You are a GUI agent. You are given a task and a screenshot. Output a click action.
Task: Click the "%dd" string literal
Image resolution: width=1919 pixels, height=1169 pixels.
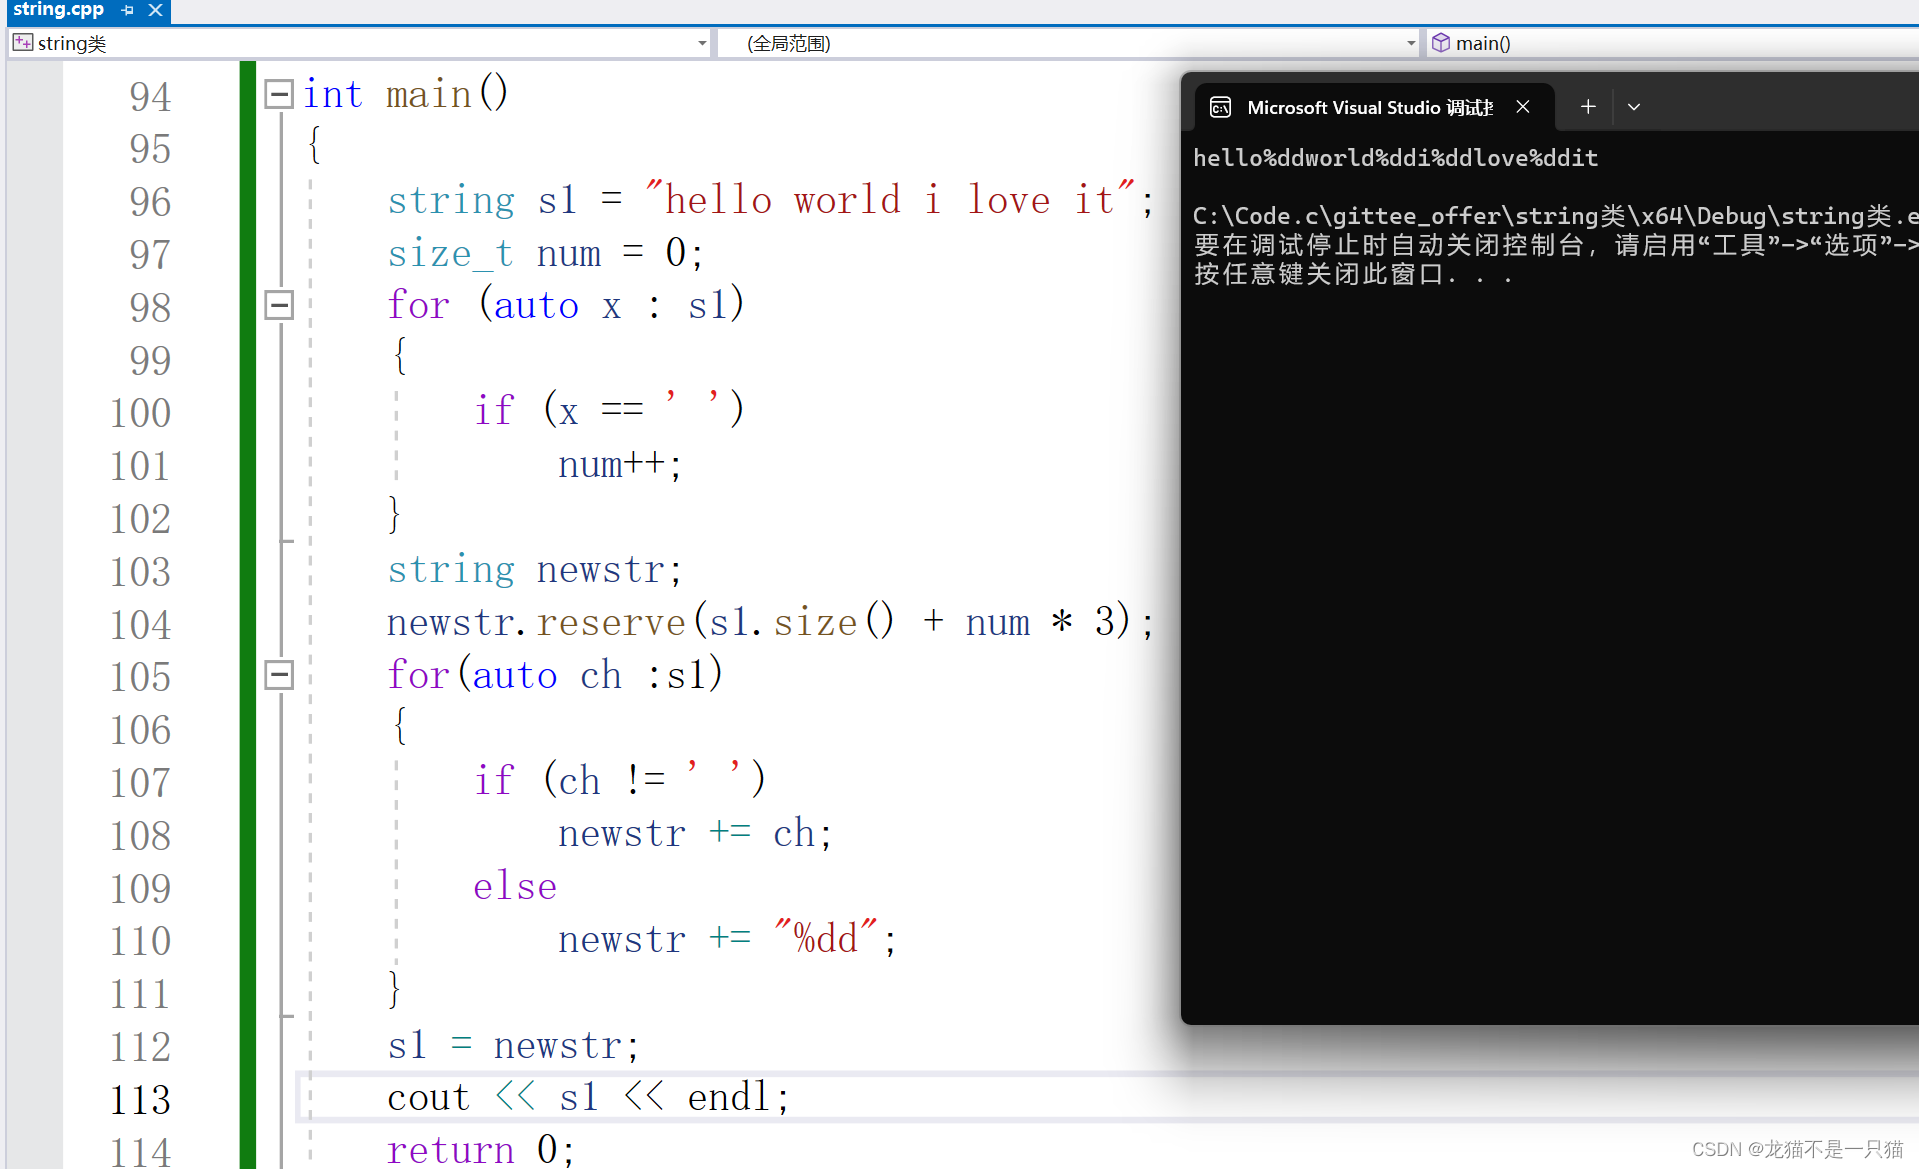click(x=826, y=938)
